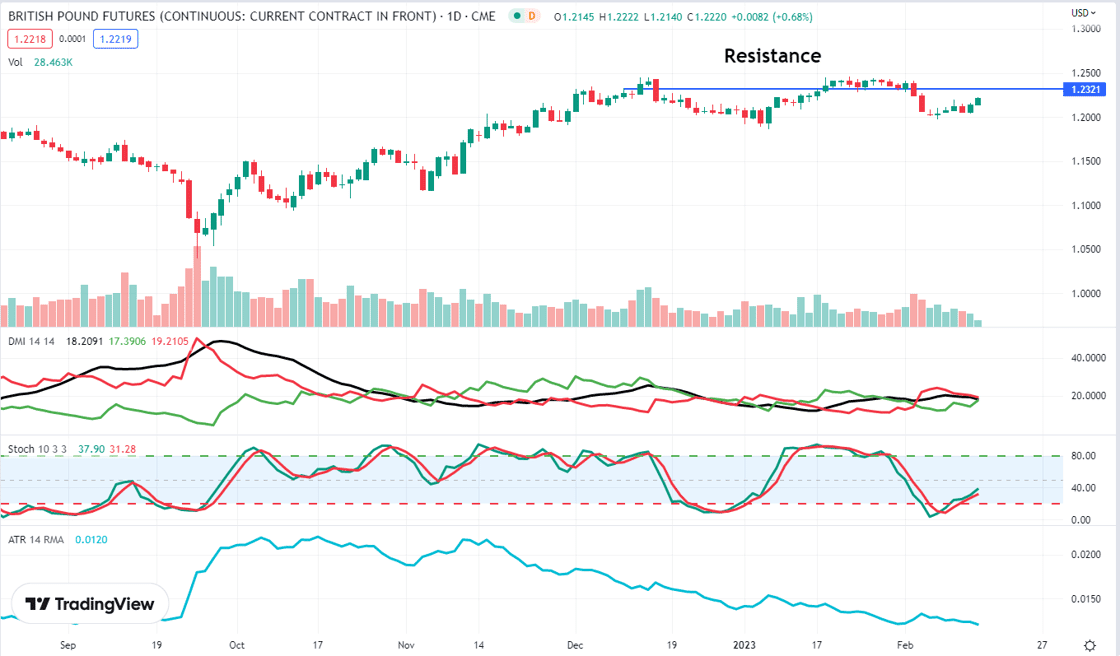Click the 1.1000 price axis label
The image size is (1120, 656).
tap(1086, 205)
